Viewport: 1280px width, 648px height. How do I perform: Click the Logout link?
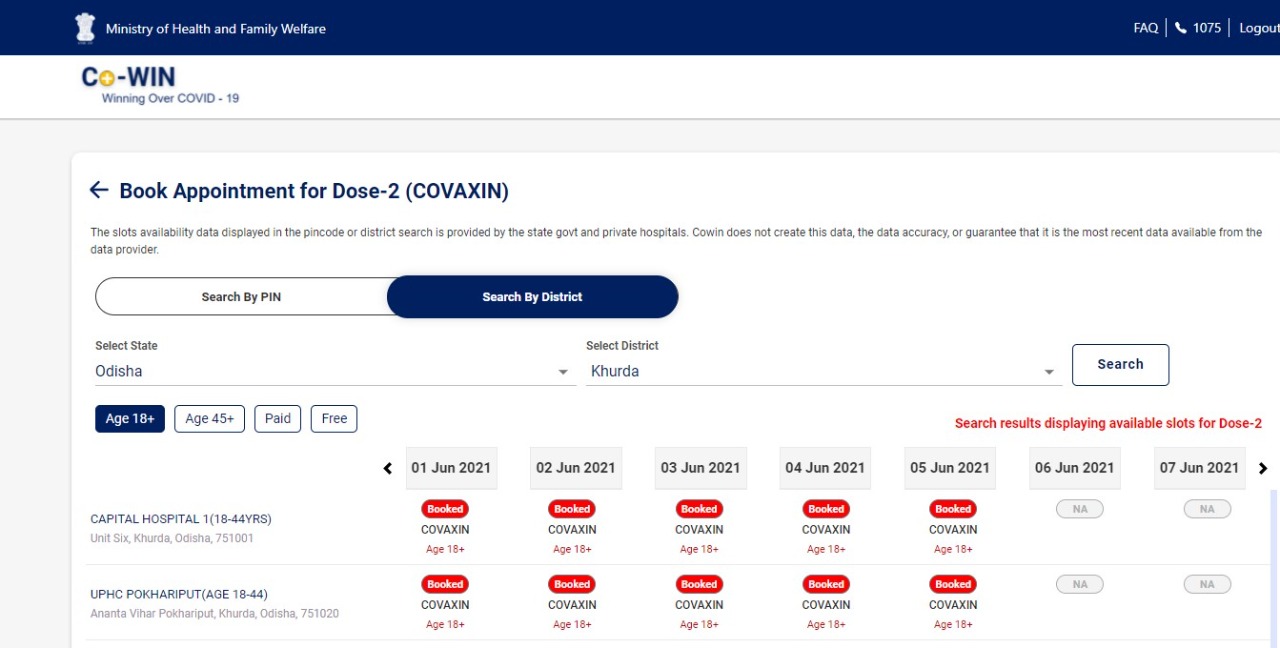coord(1258,28)
